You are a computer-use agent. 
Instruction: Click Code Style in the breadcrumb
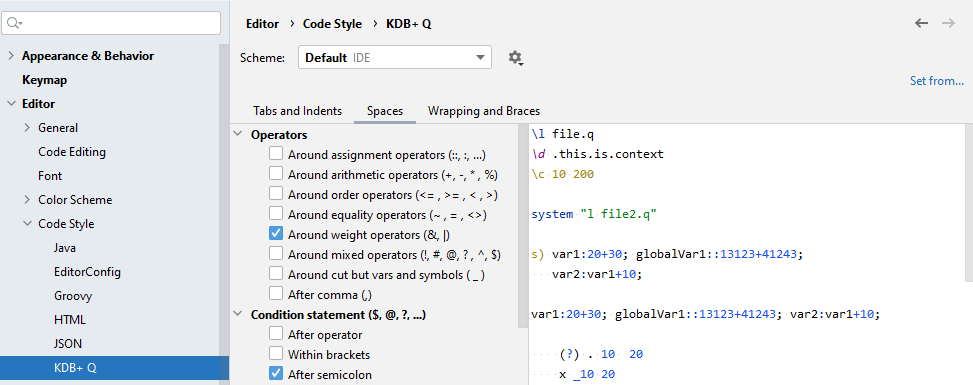(x=332, y=24)
